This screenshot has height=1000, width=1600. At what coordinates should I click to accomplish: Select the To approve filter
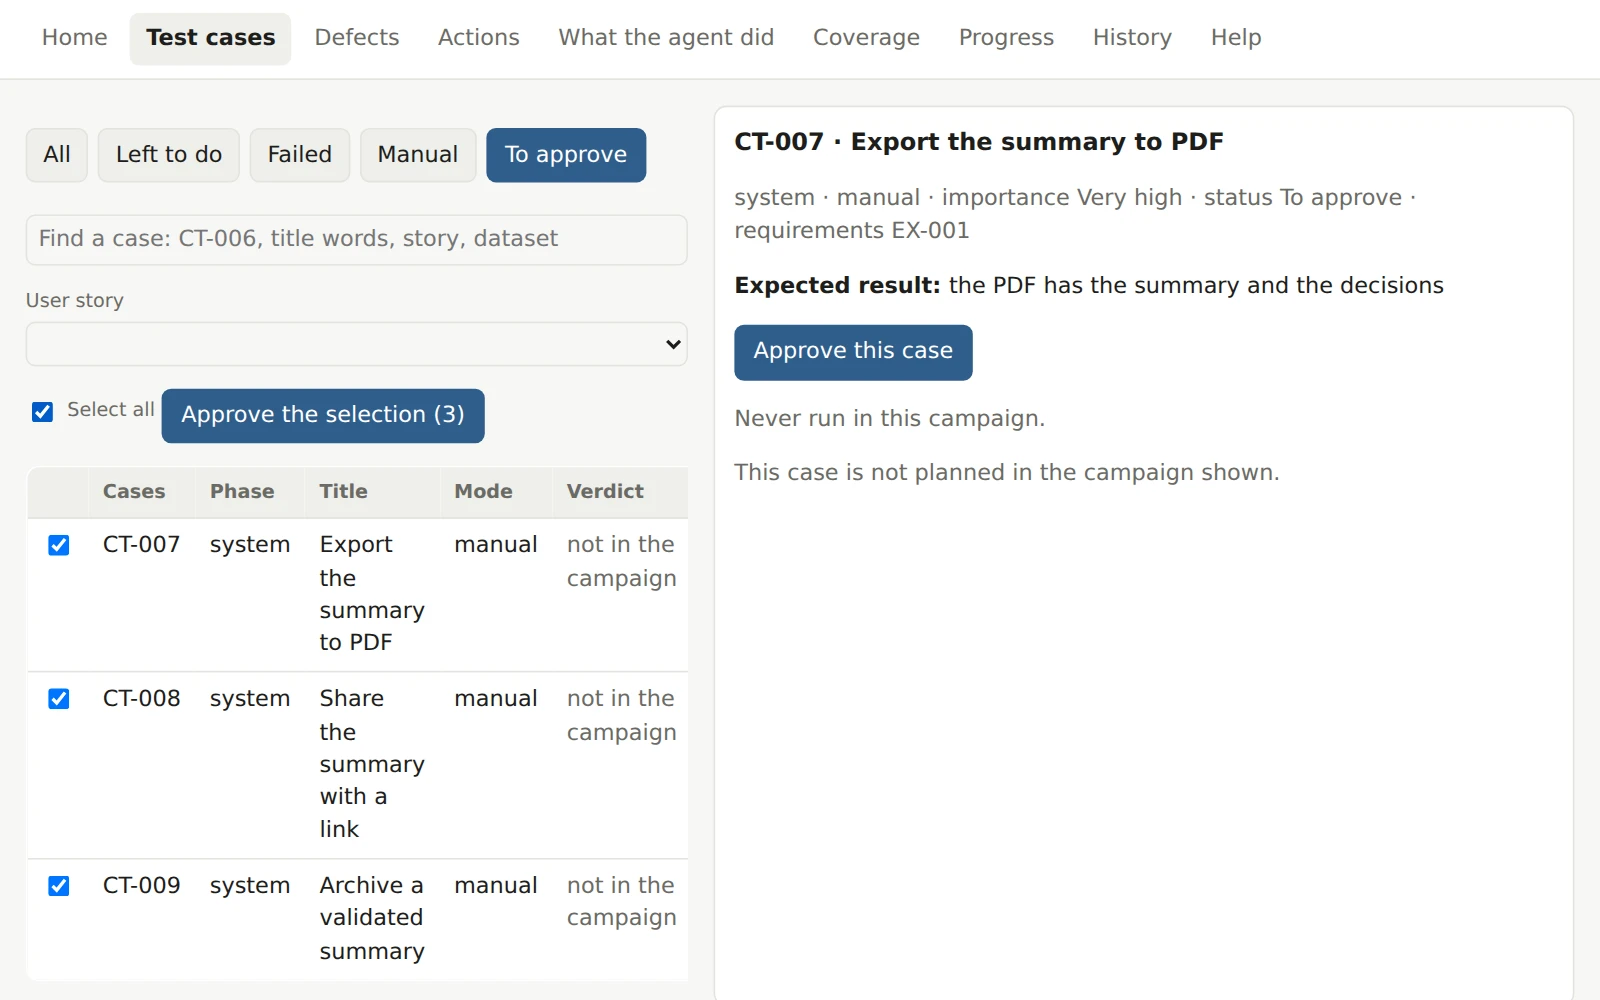pyautogui.click(x=566, y=155)
